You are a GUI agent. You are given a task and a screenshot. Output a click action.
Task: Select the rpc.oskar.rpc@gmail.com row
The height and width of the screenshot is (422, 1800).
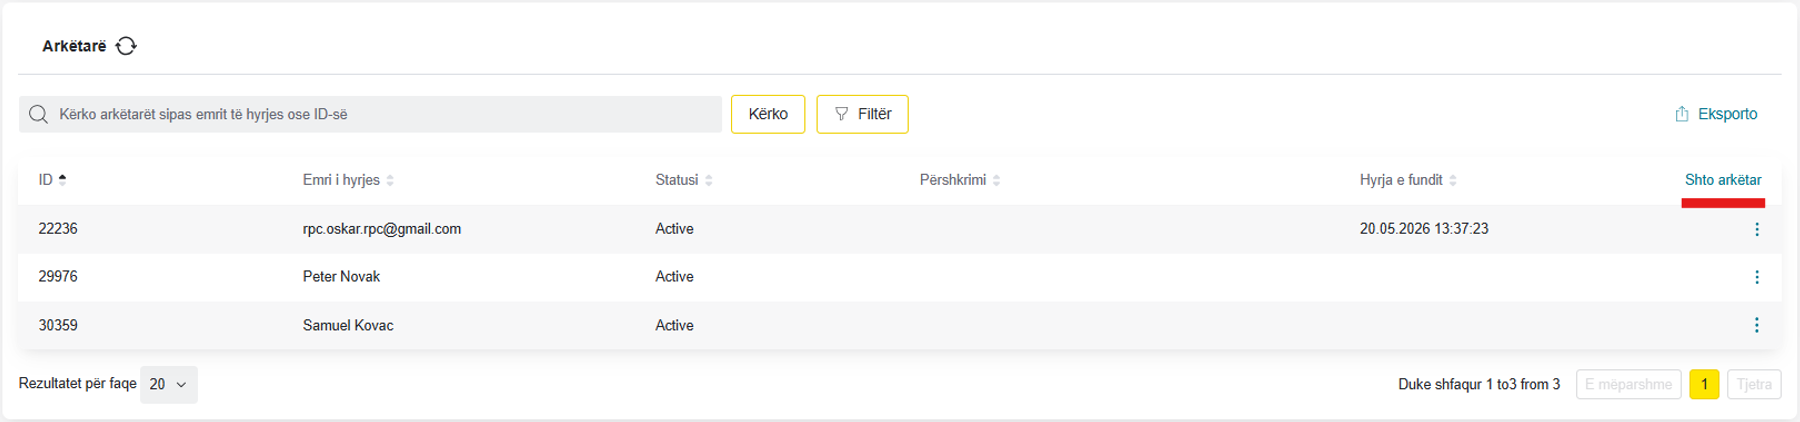point(900,229)
